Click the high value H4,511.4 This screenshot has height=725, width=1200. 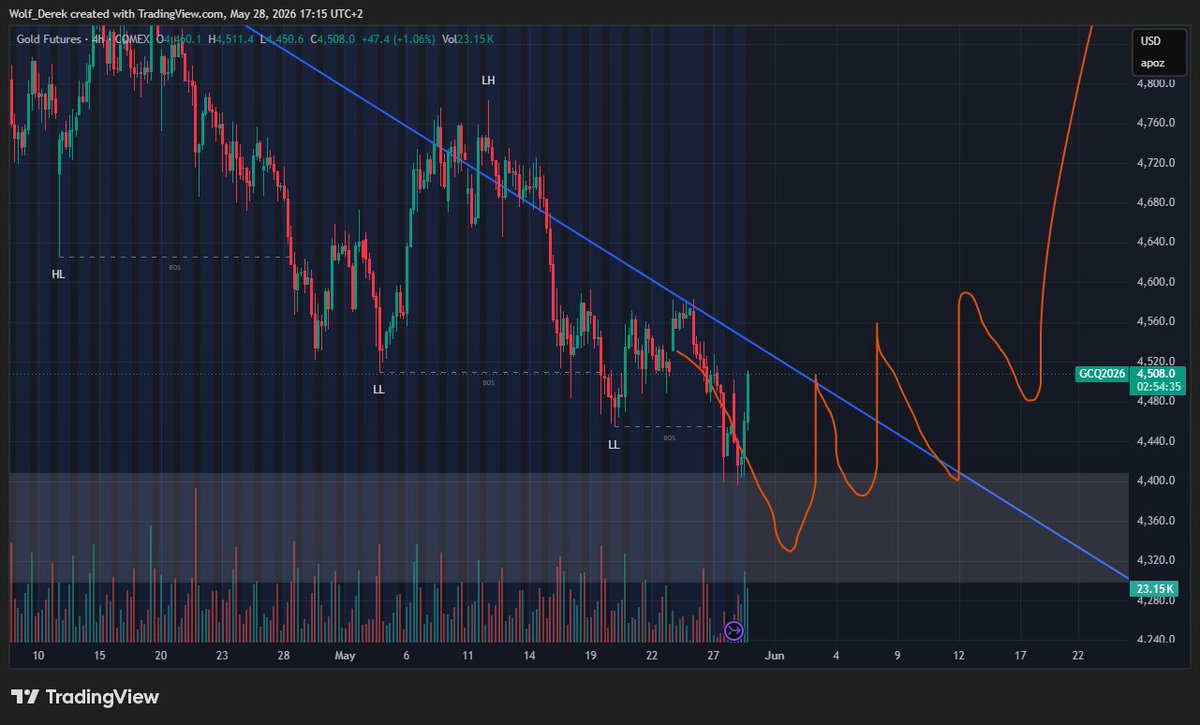point(231,38)
